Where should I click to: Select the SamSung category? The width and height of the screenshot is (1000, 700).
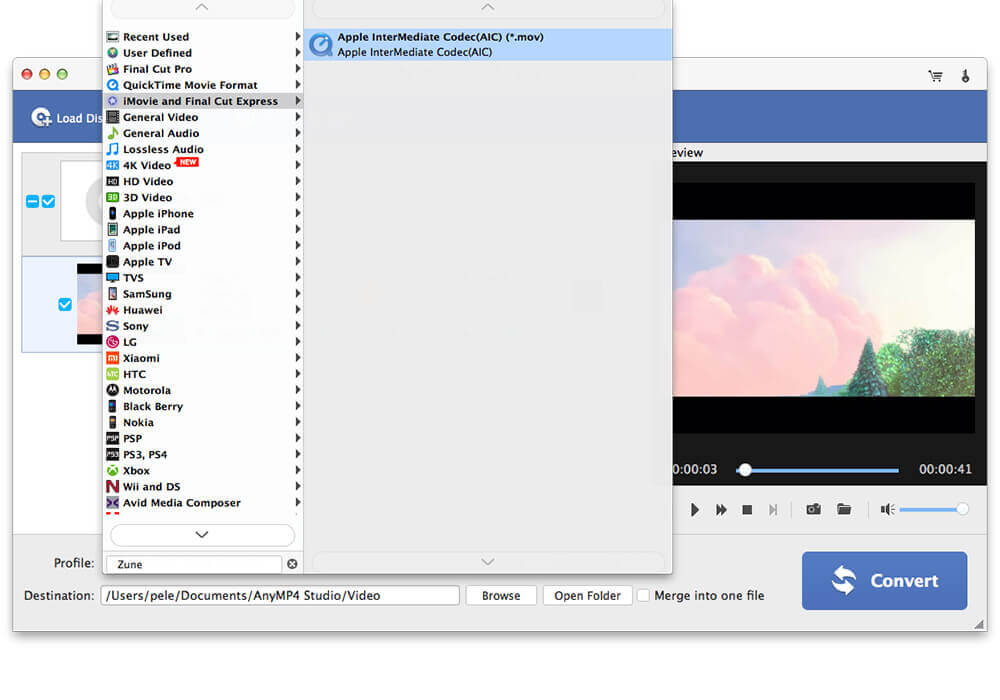click(203, 294)
